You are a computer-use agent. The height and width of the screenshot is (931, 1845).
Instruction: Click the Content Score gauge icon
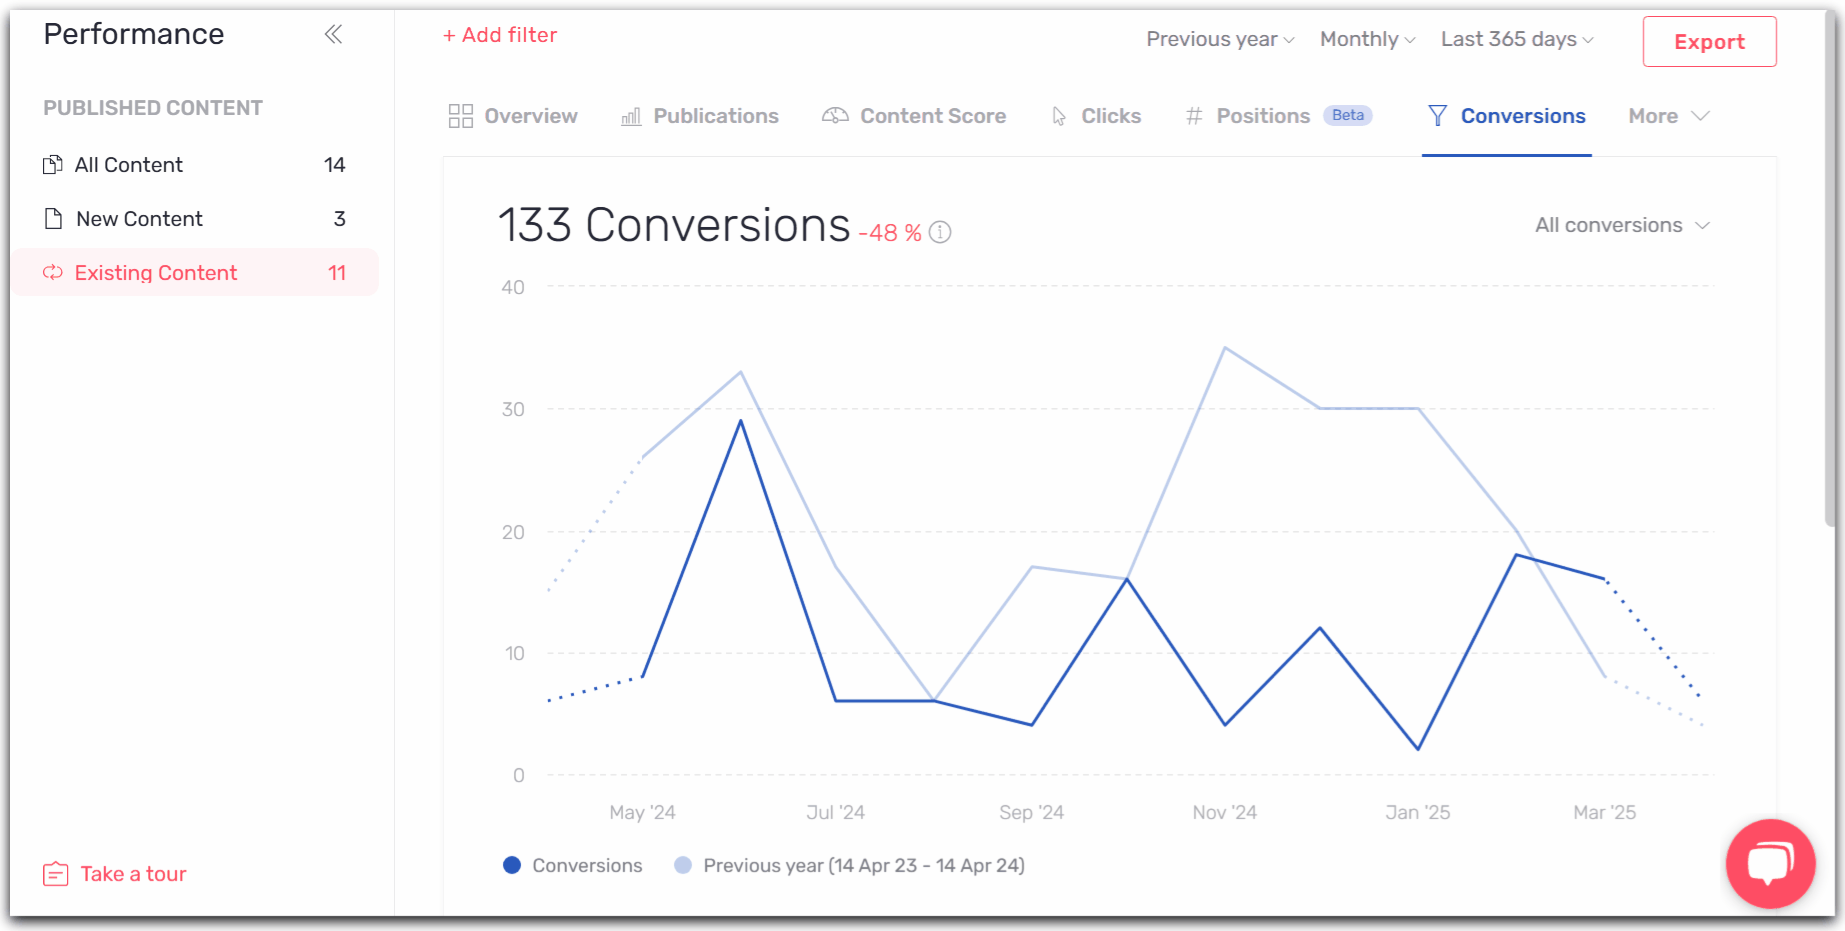point(835,116)
